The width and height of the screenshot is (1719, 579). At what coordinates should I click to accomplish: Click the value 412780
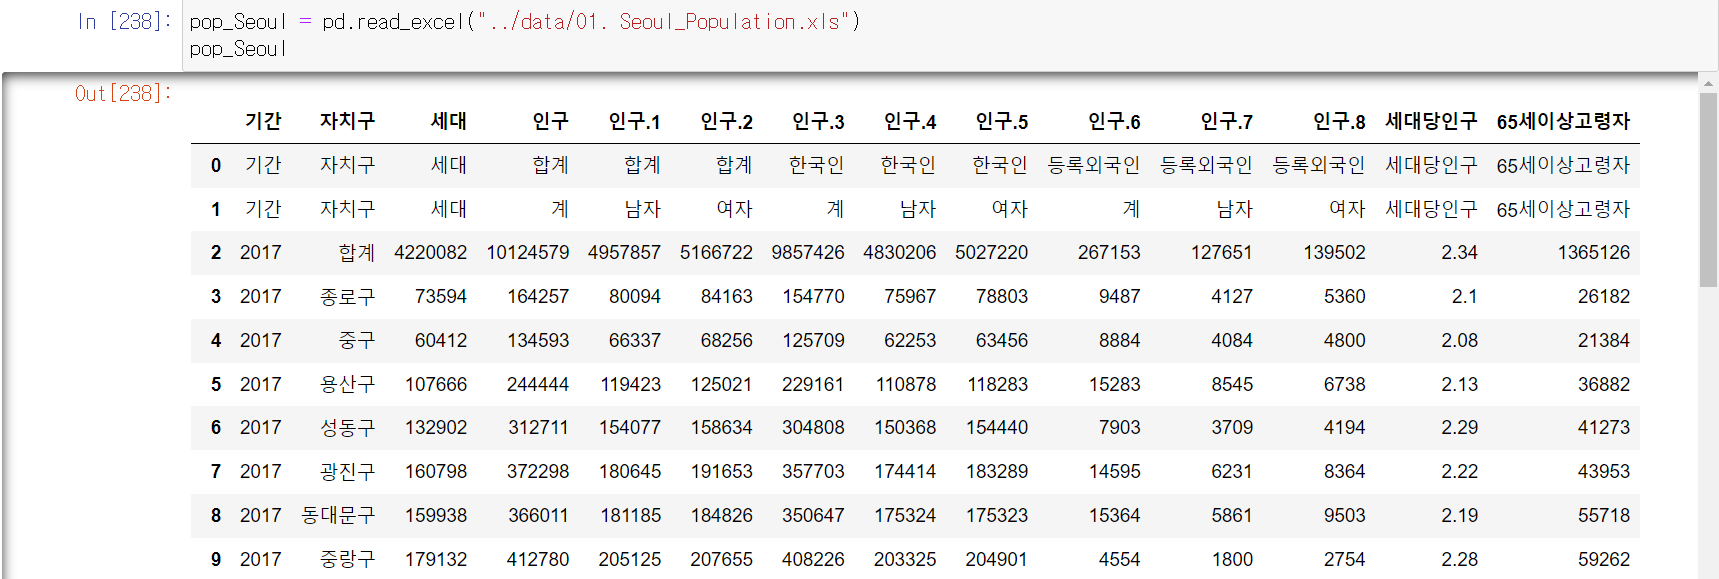538,559
